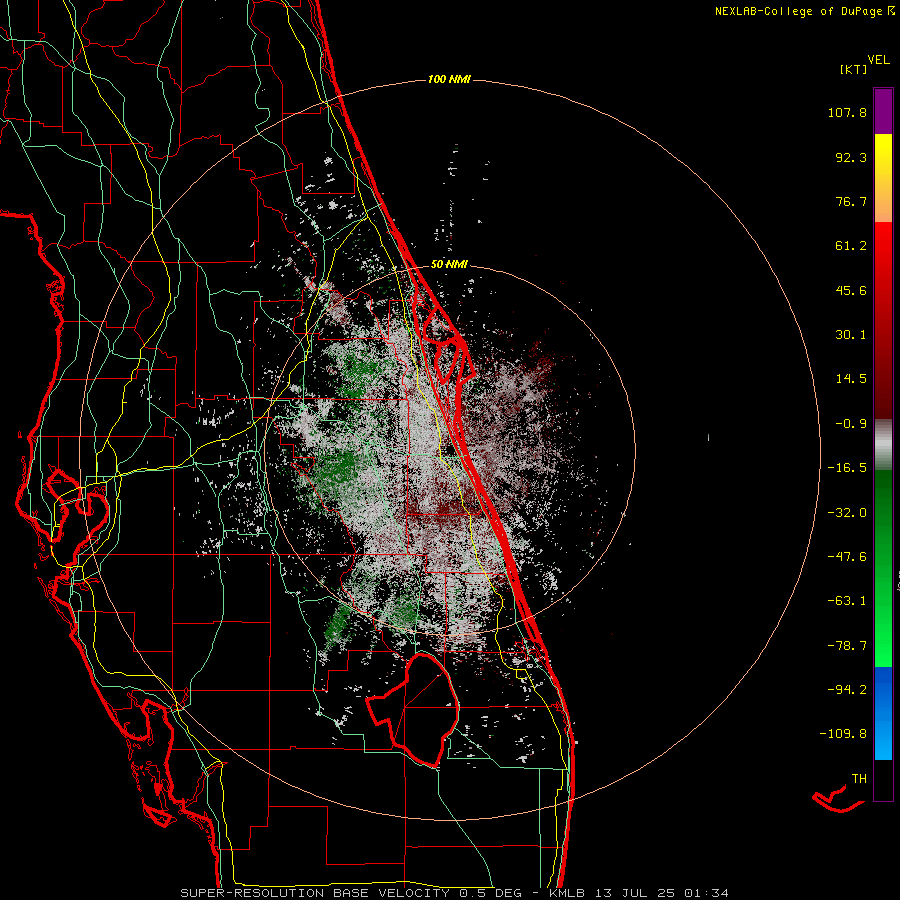Click the NEXLAB-College of DuPage header text
The width and height of the screenshot is (900, 900).
[x=799, y=11]
